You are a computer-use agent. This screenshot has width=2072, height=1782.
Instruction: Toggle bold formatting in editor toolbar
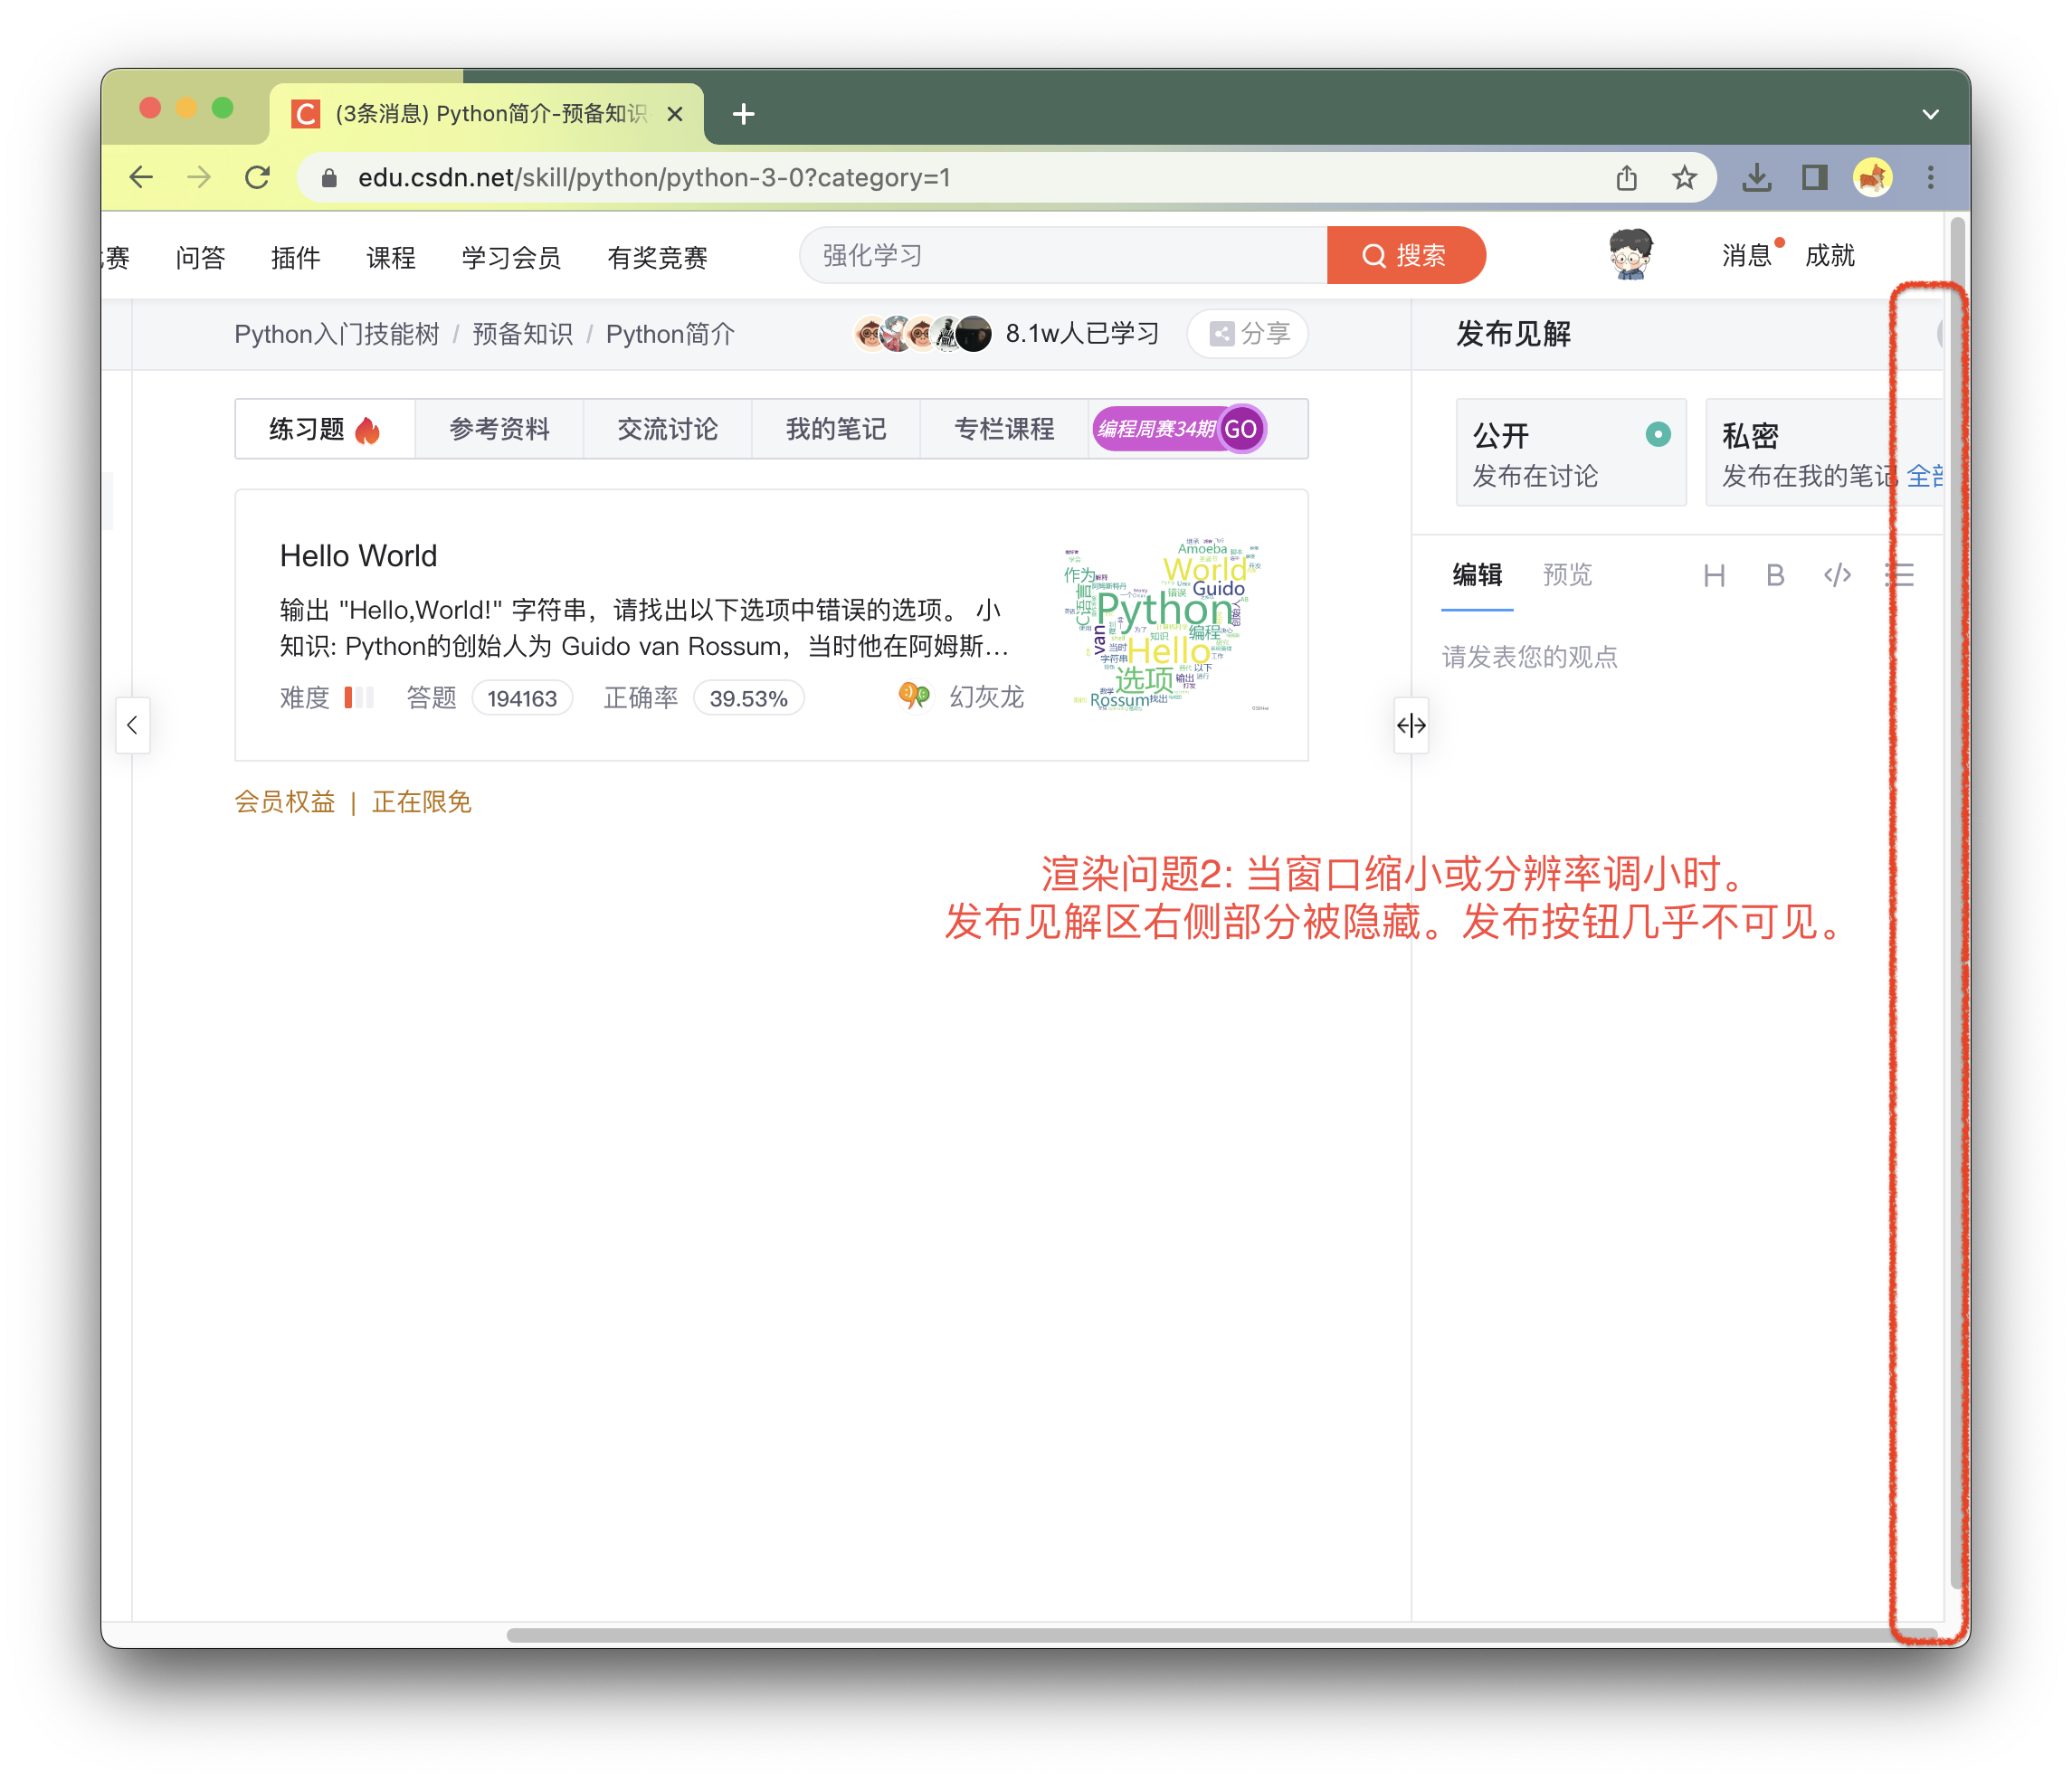pyautogui.click(x=1775, y=575)
